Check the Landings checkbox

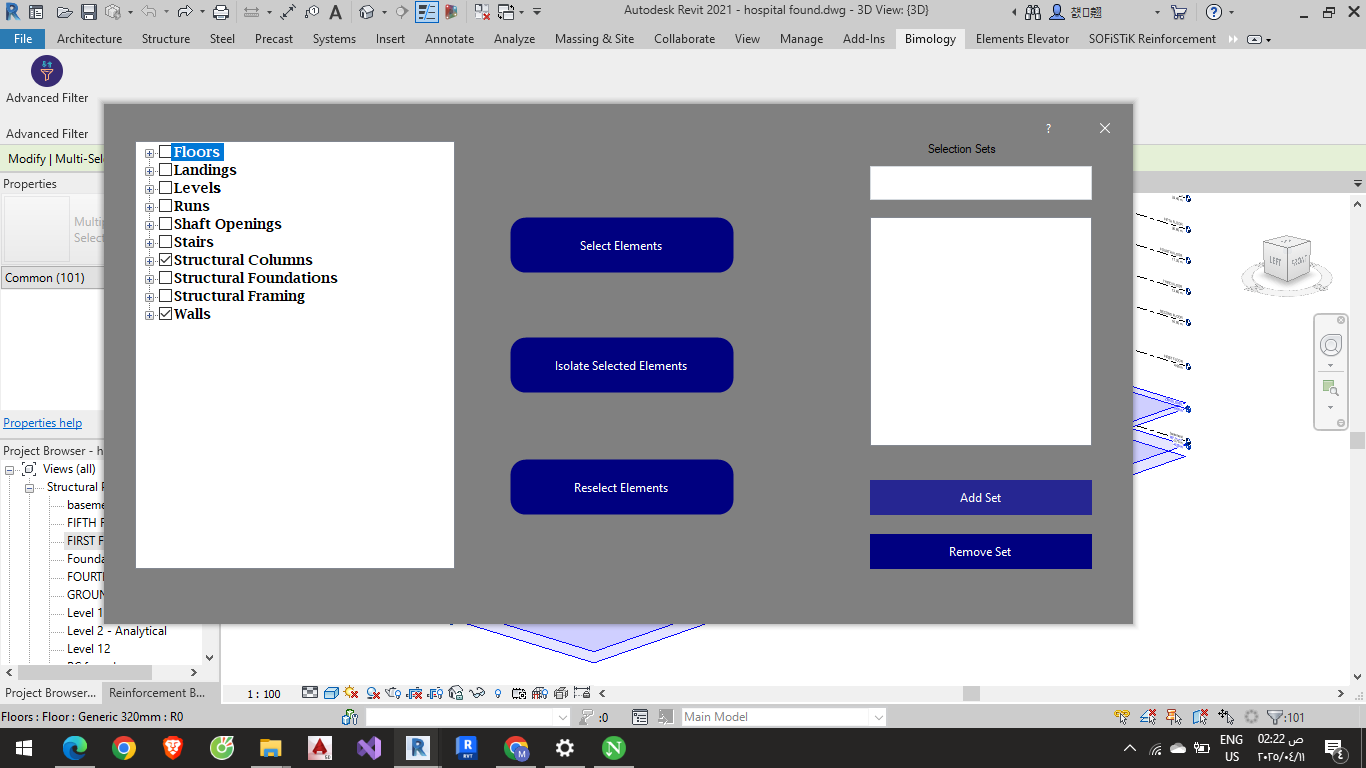coord(165,170)
